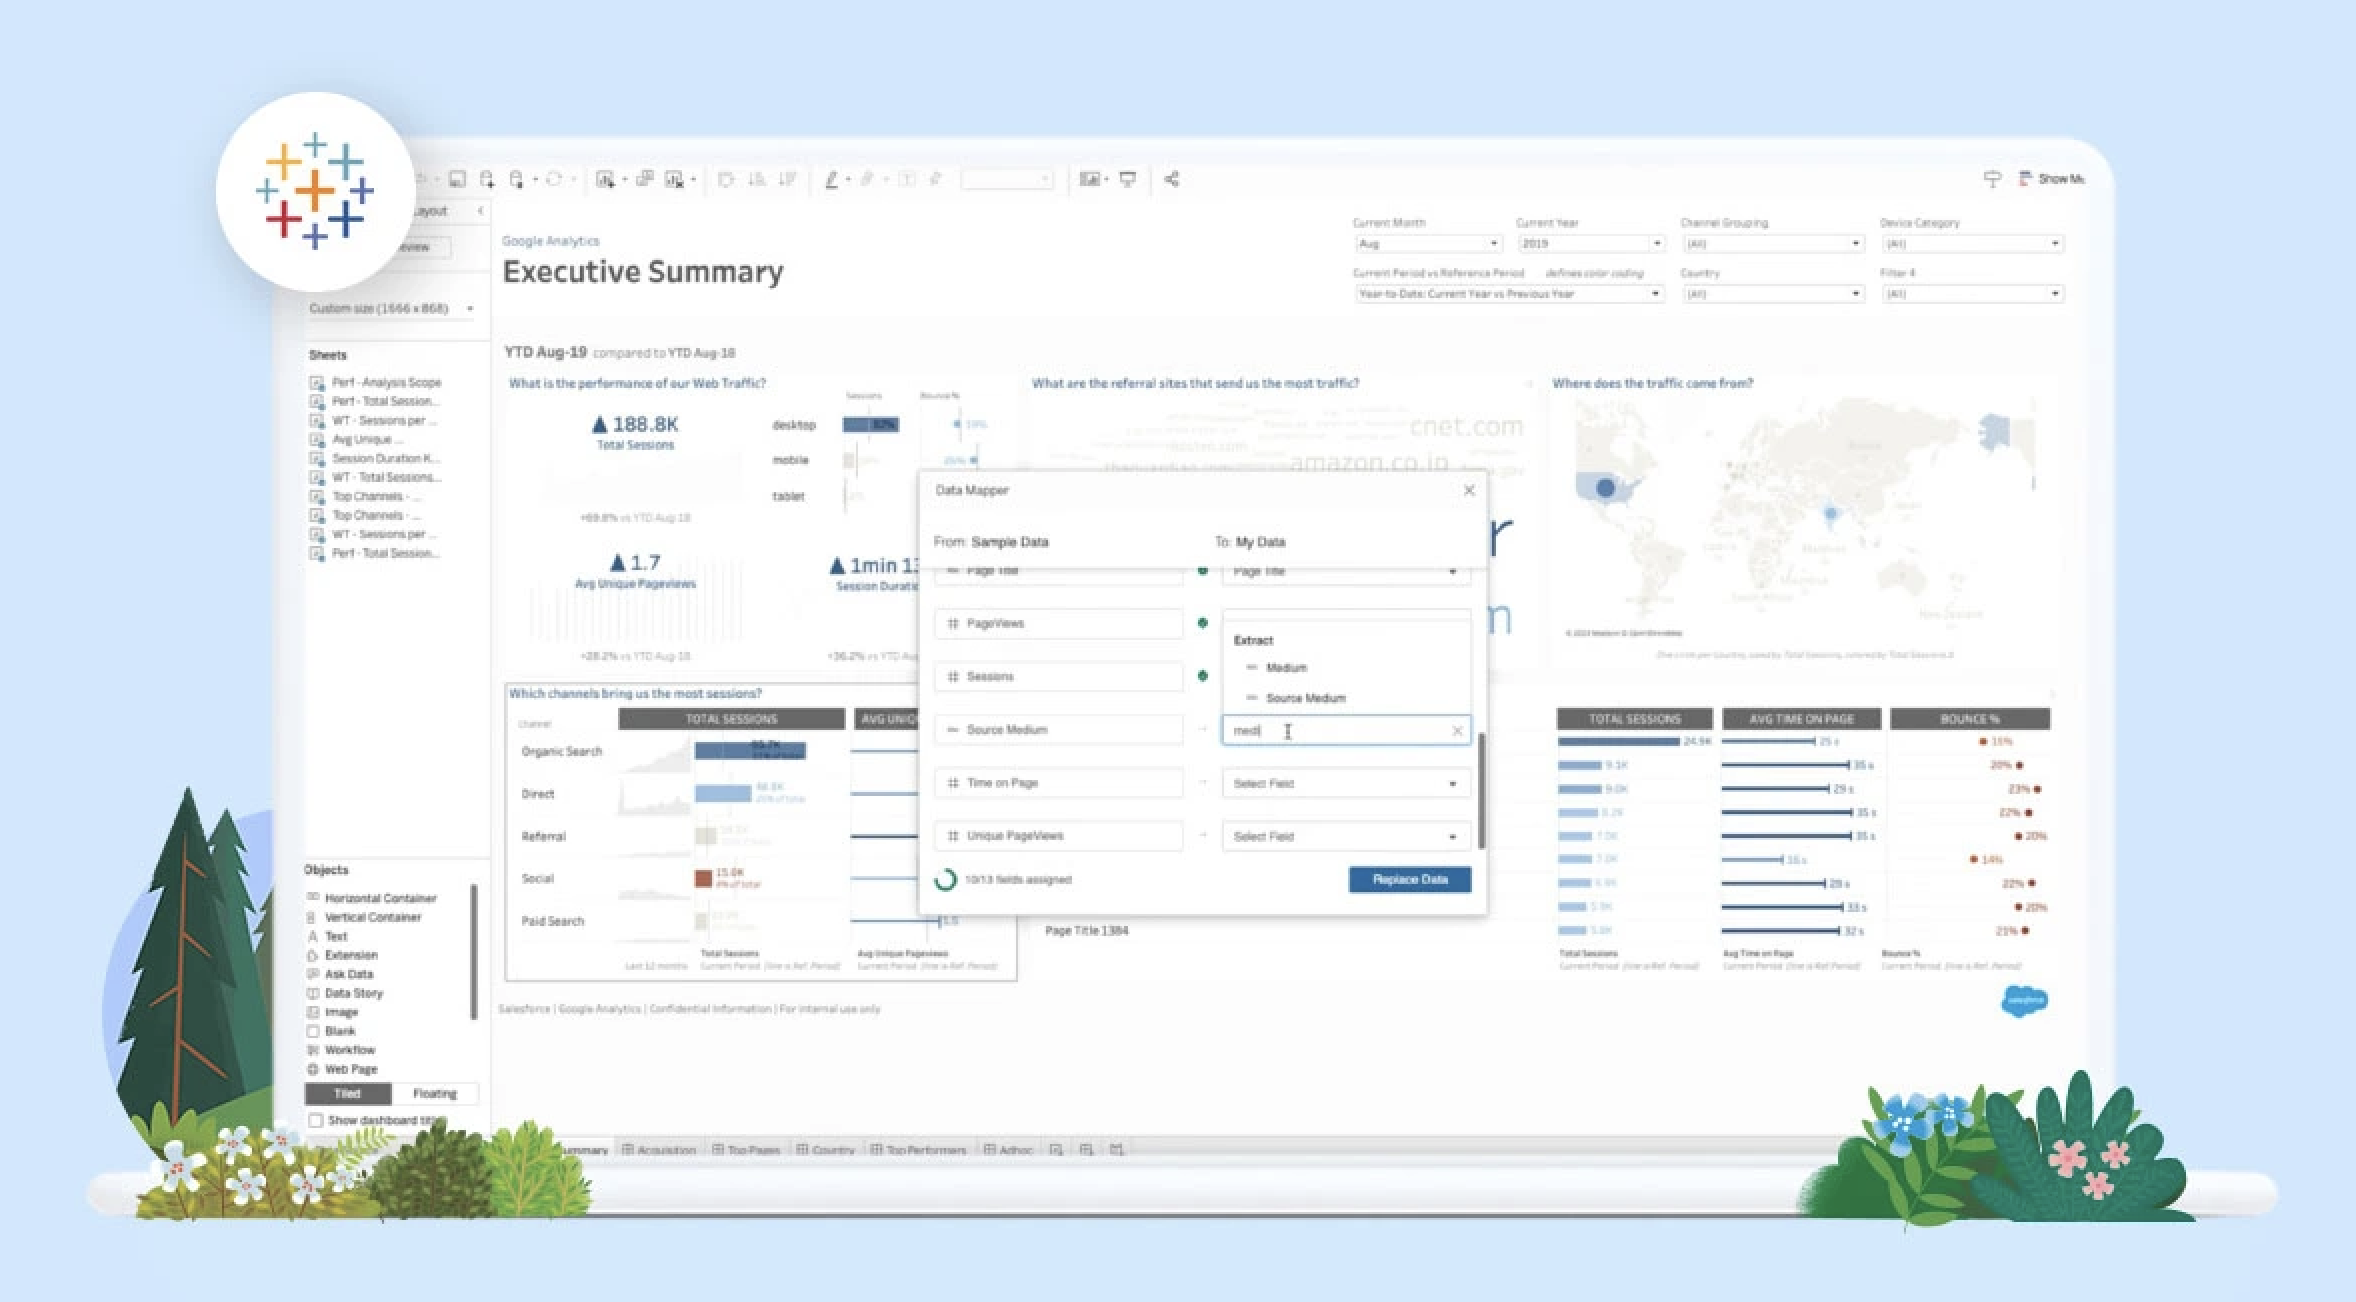Viewport: 2356px width, 1302px height.
Task: Select the Web Page object
Action: [342, 1069]
